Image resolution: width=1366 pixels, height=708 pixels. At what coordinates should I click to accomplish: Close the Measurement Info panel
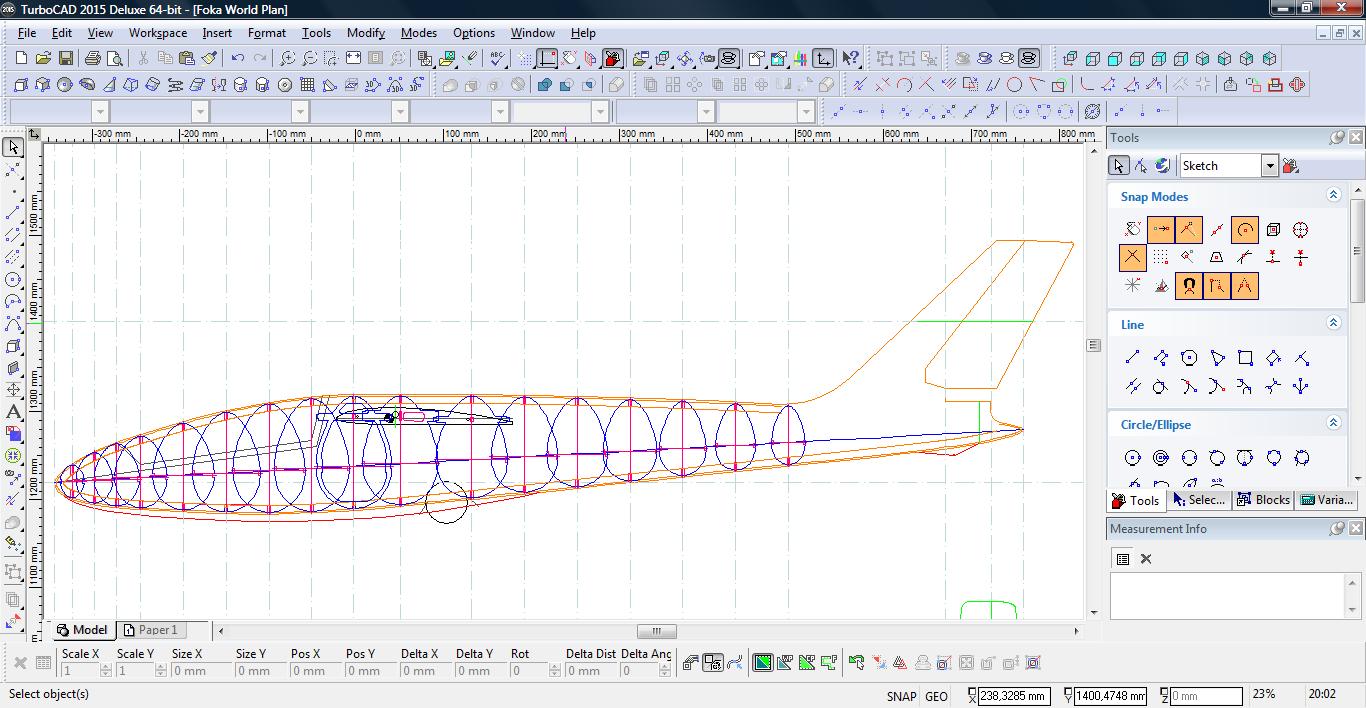point(1355,528)
